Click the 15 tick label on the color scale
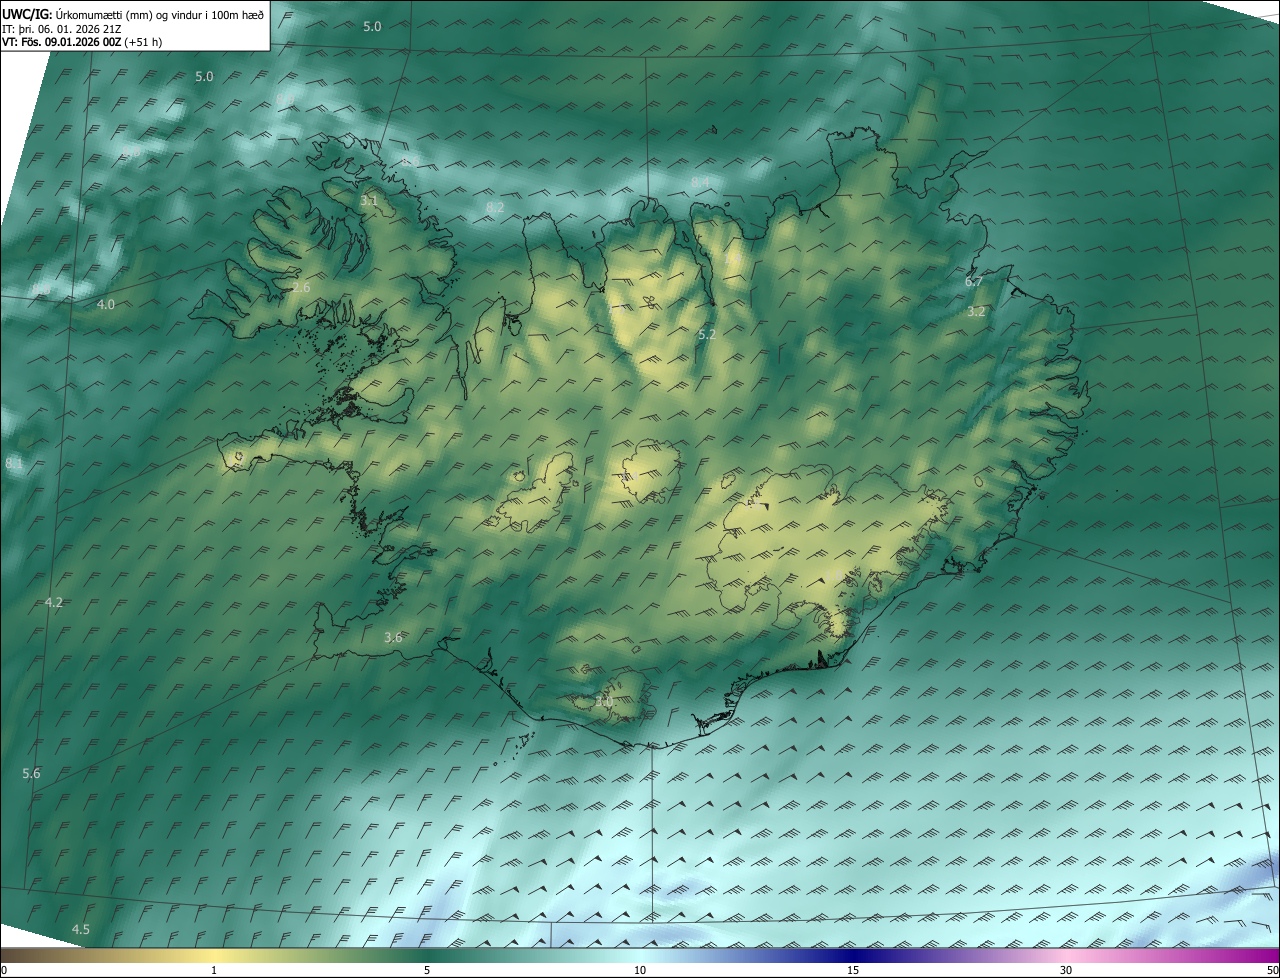This screenshot has width=1280, height=978. tap(853, 970)
